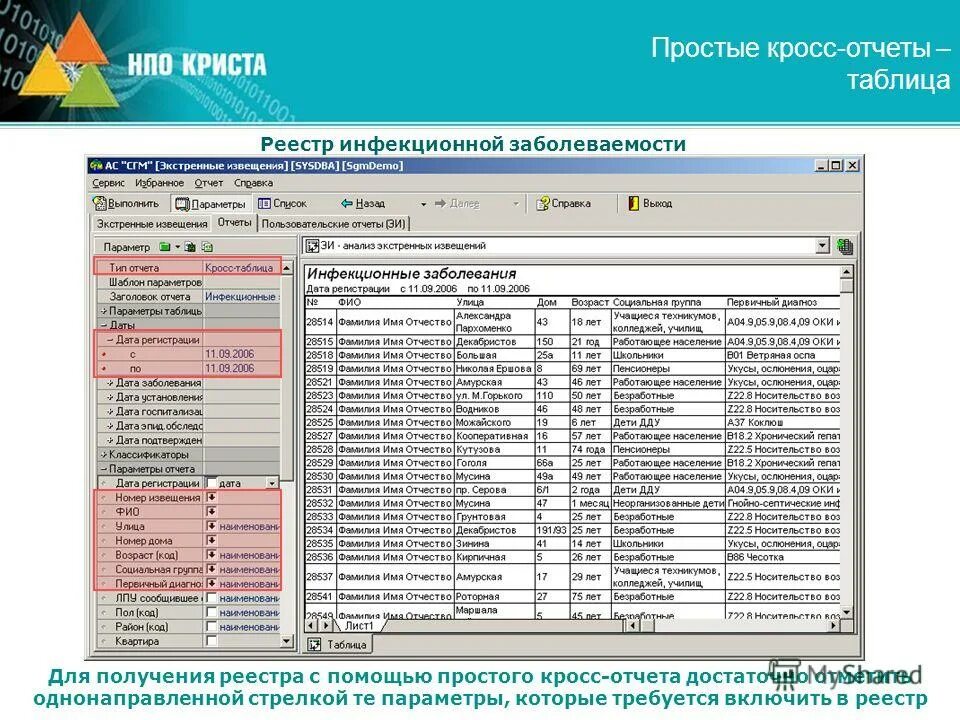
Task: Run report with Выполнить toolbar button
Action: [126, 203]
